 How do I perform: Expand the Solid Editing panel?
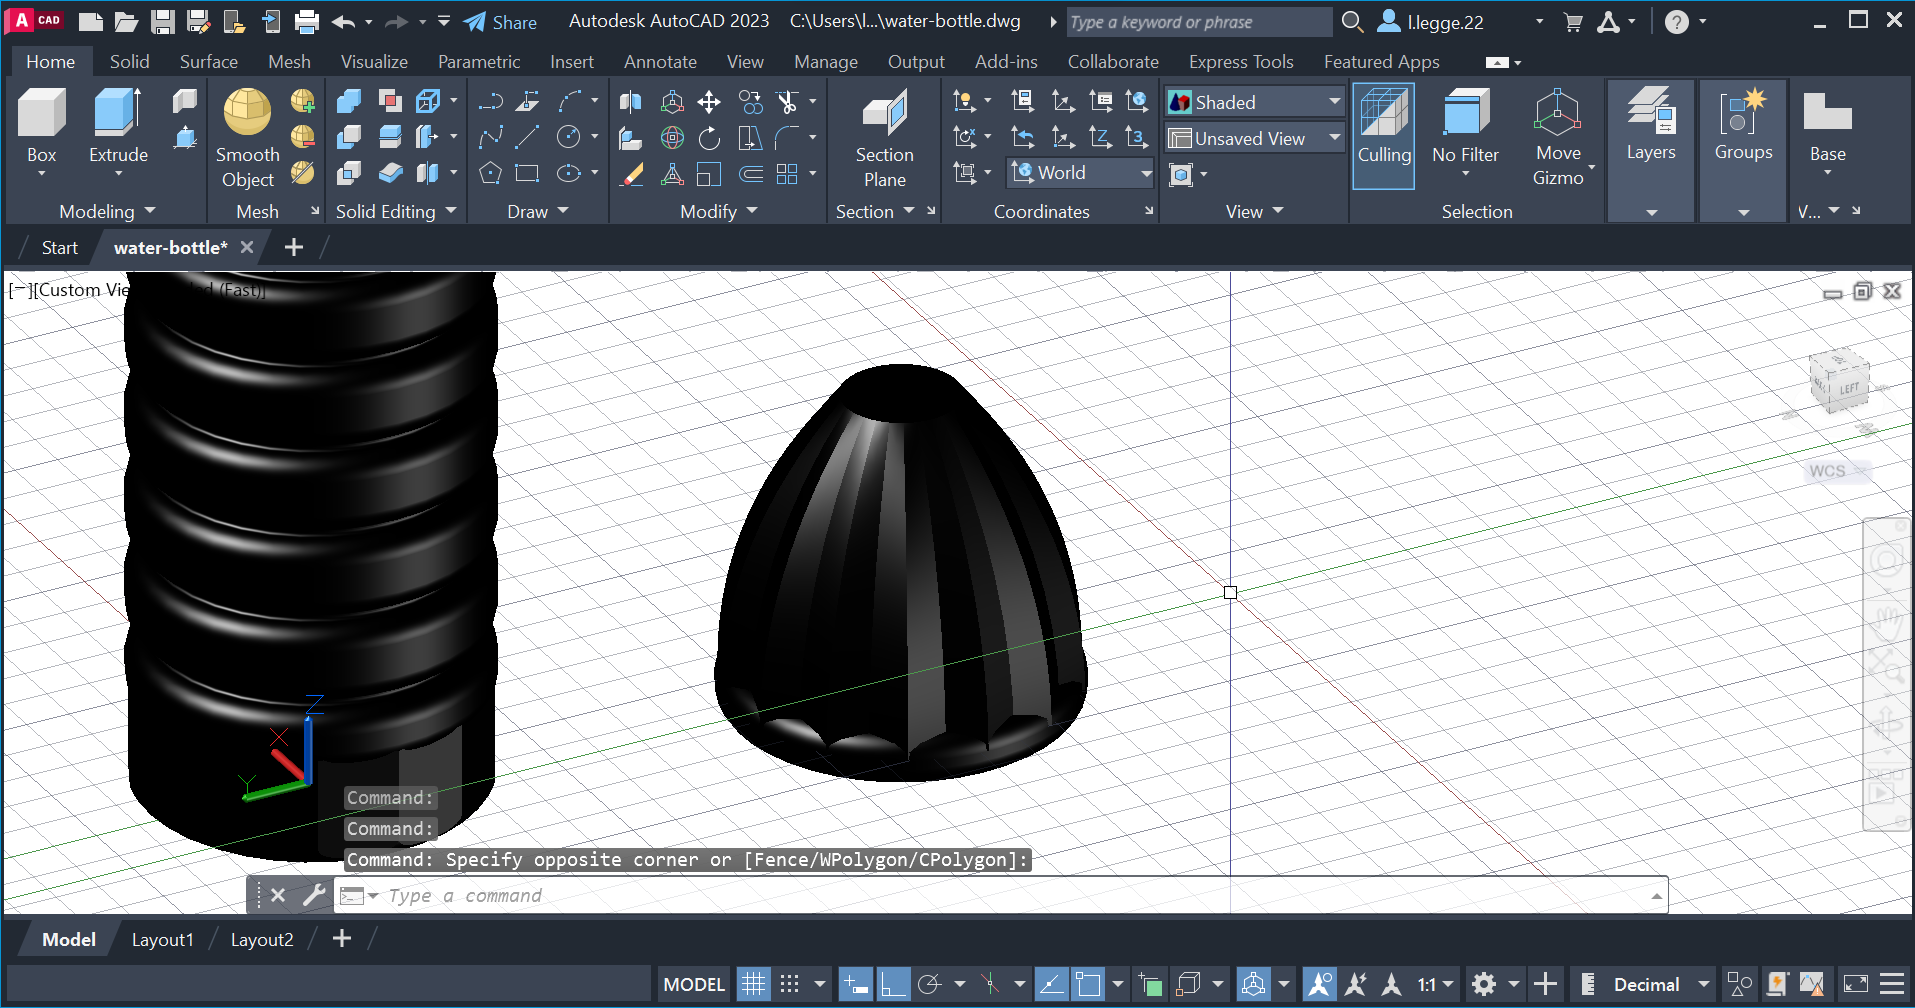(396, 211)
